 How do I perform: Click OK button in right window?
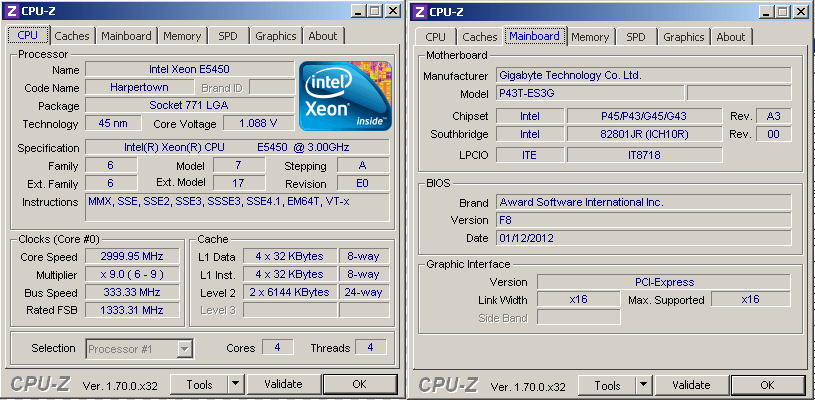[x=767, y=385]
